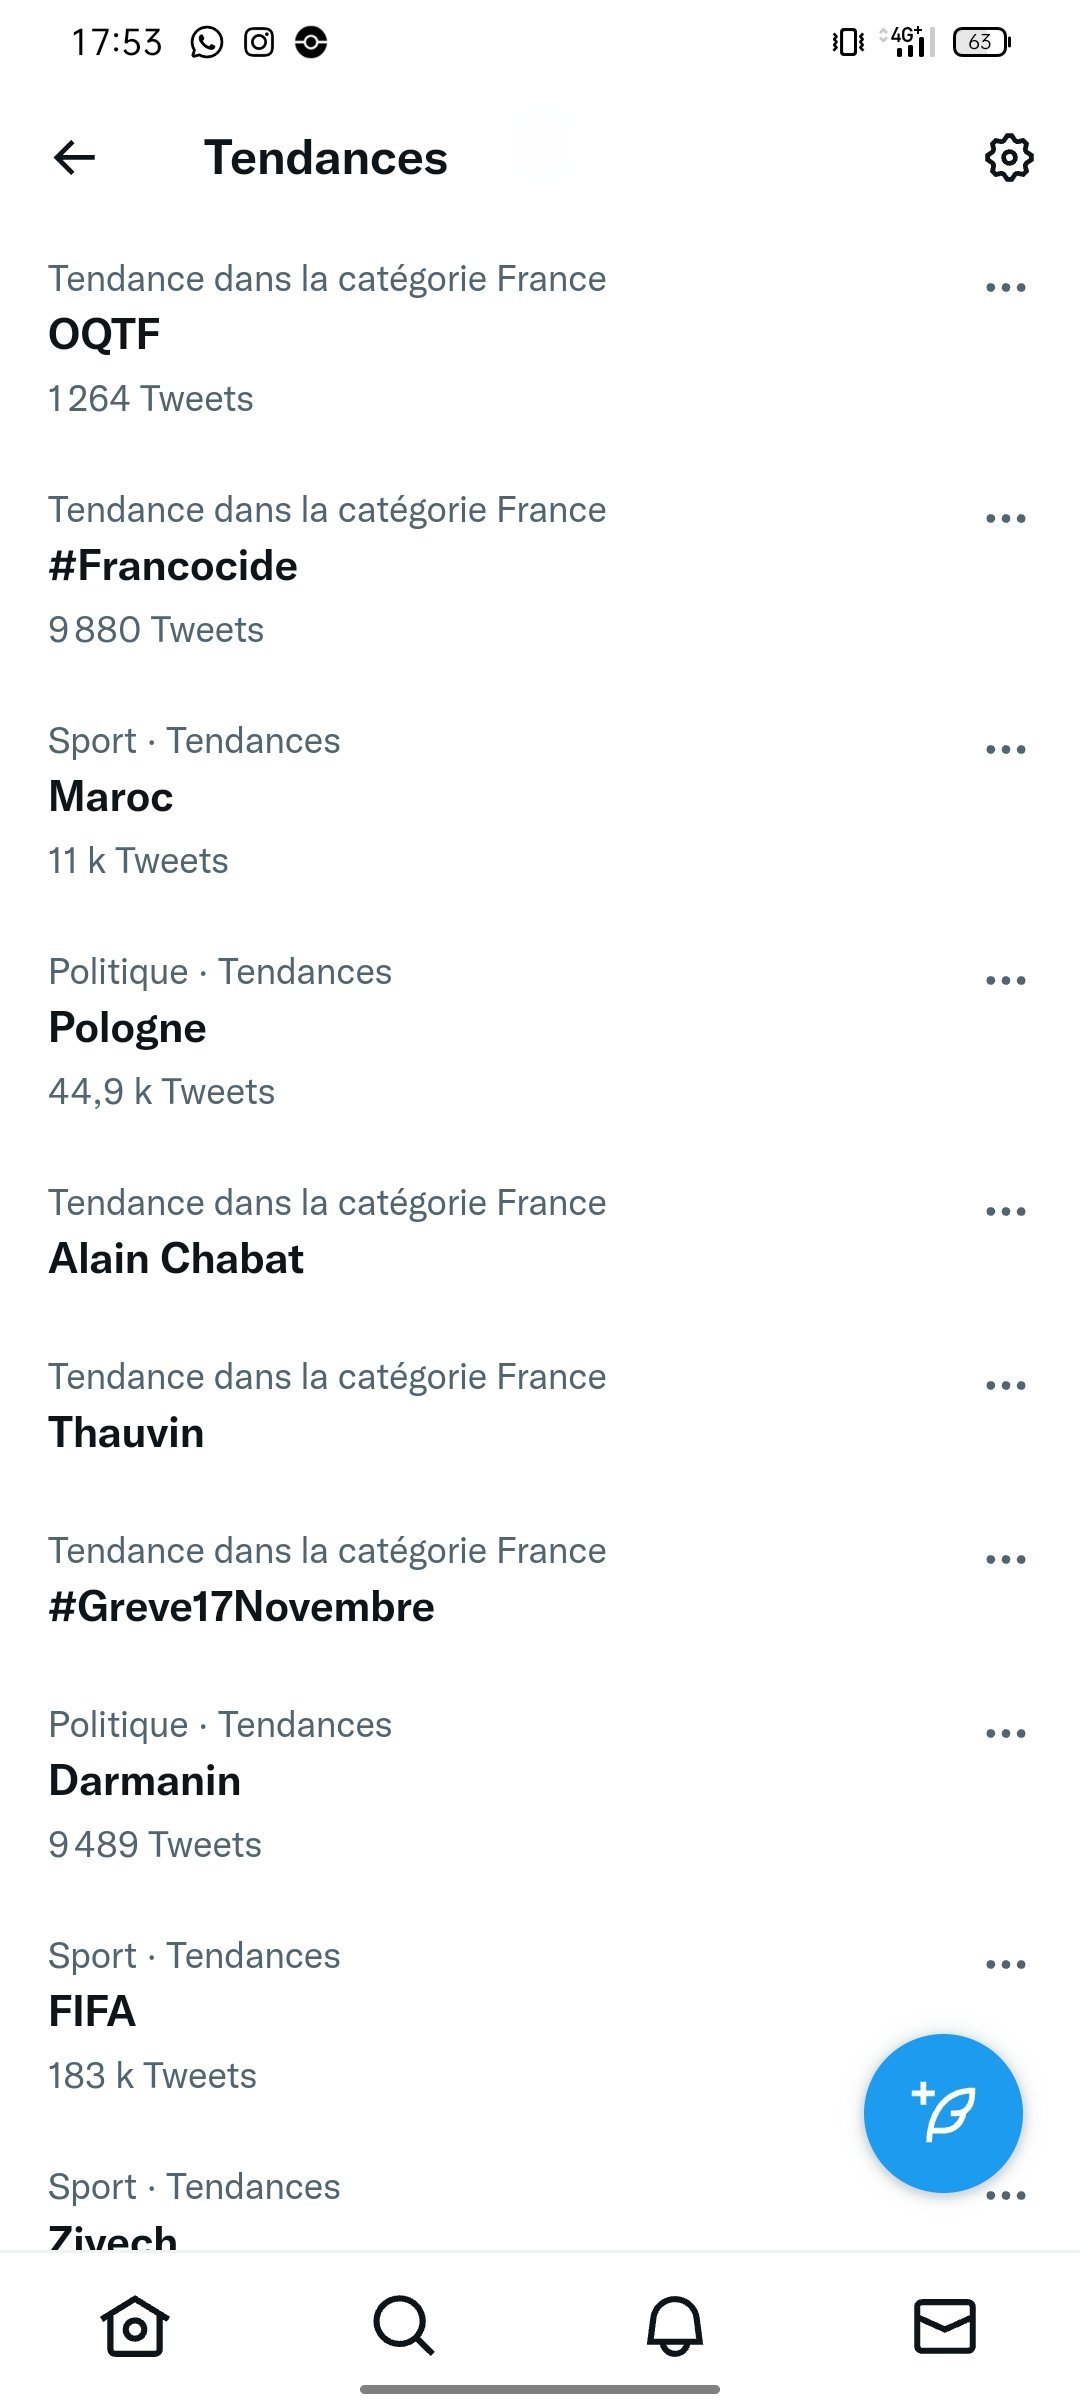
Task: Open the Search tab icon
Action: pos(404,2326)
